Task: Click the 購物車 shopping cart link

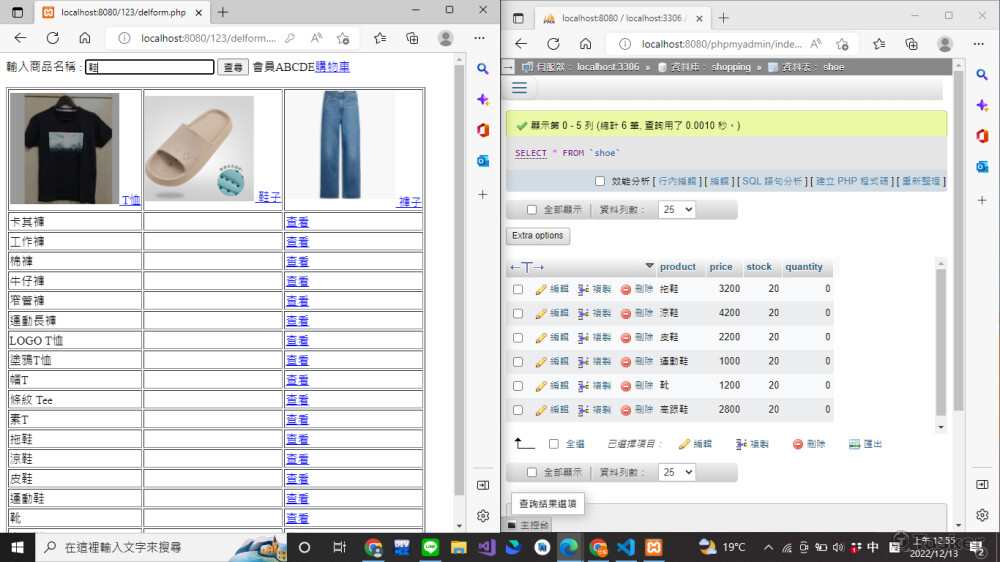Action: pyautogui.click(x=332, y=67)
